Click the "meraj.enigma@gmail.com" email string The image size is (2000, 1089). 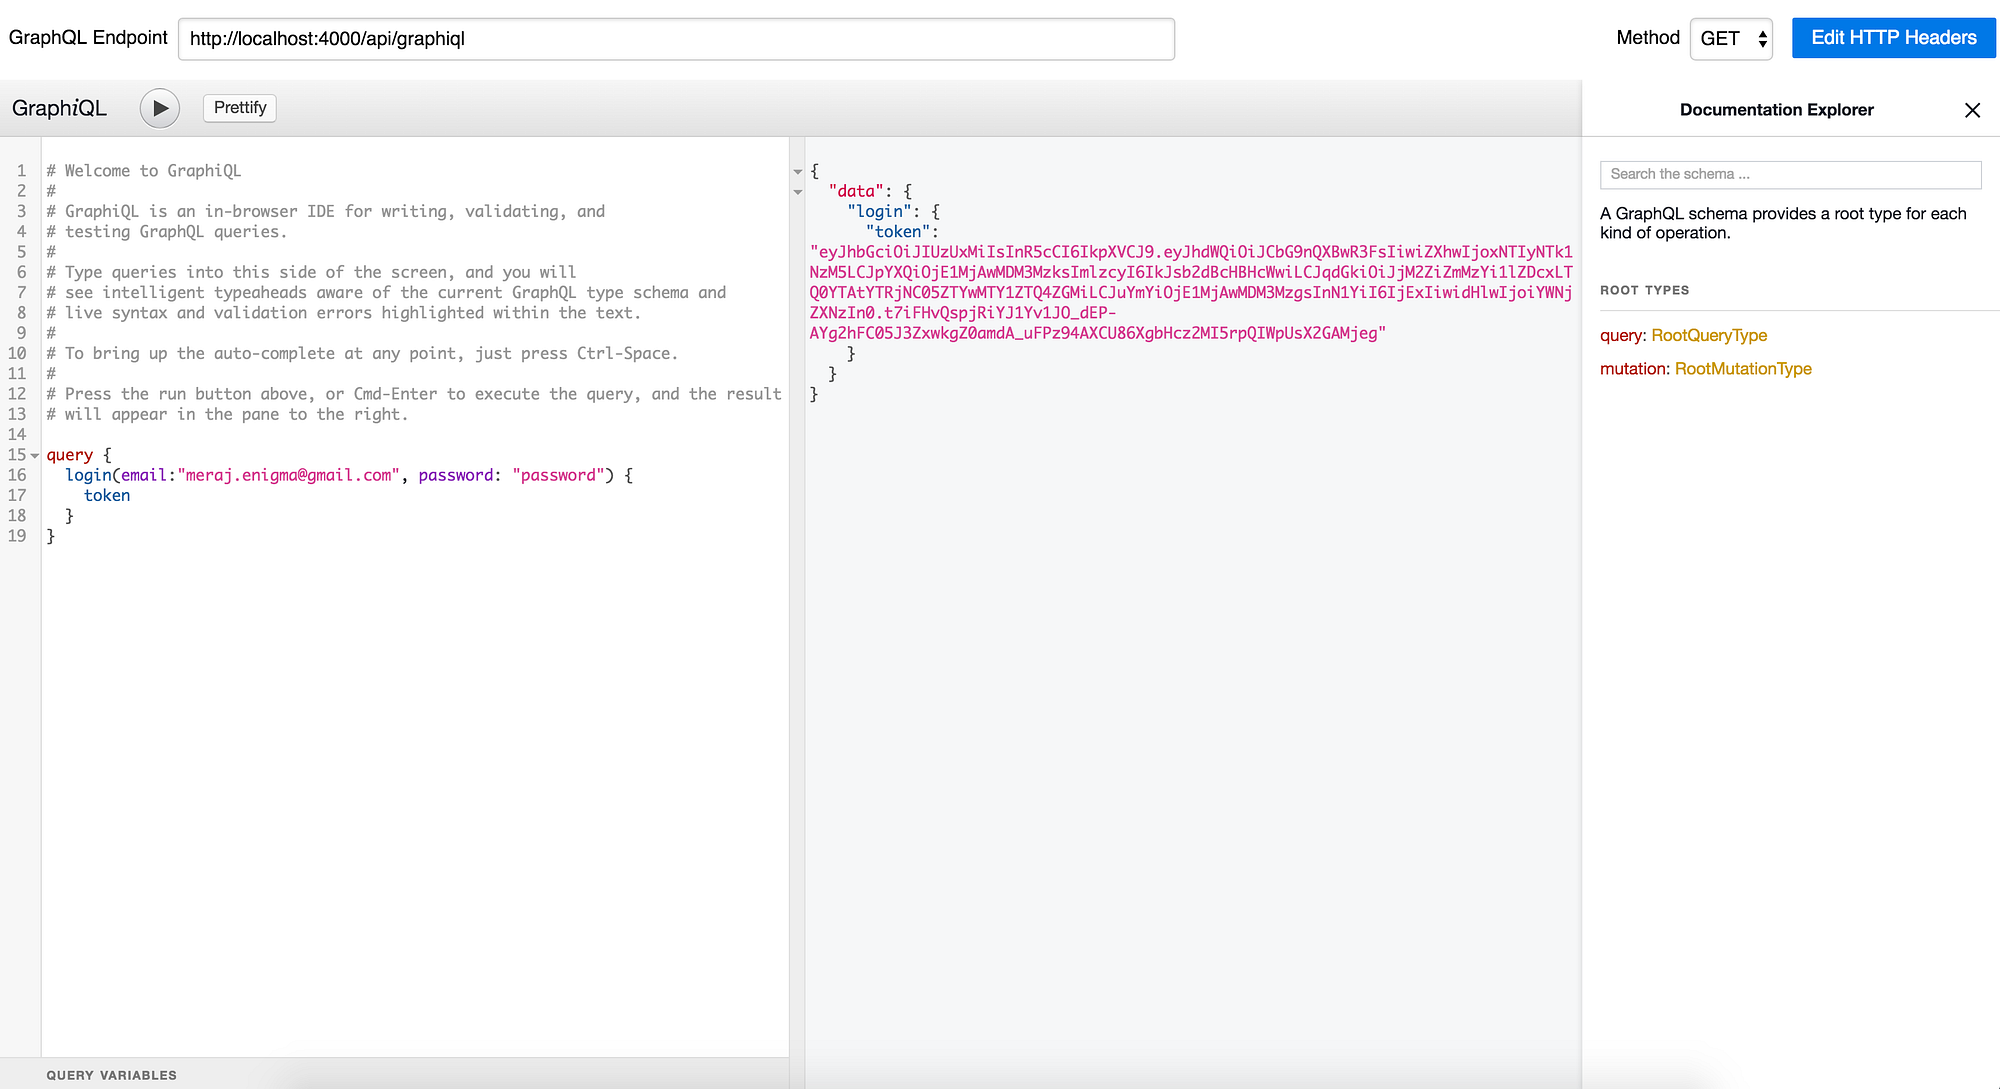[x=289, y=475]
